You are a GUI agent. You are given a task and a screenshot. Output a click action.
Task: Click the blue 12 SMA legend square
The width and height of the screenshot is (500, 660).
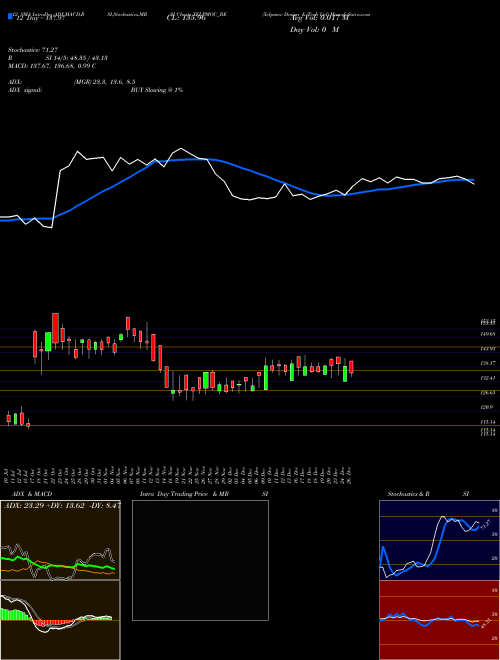(10, 16)
